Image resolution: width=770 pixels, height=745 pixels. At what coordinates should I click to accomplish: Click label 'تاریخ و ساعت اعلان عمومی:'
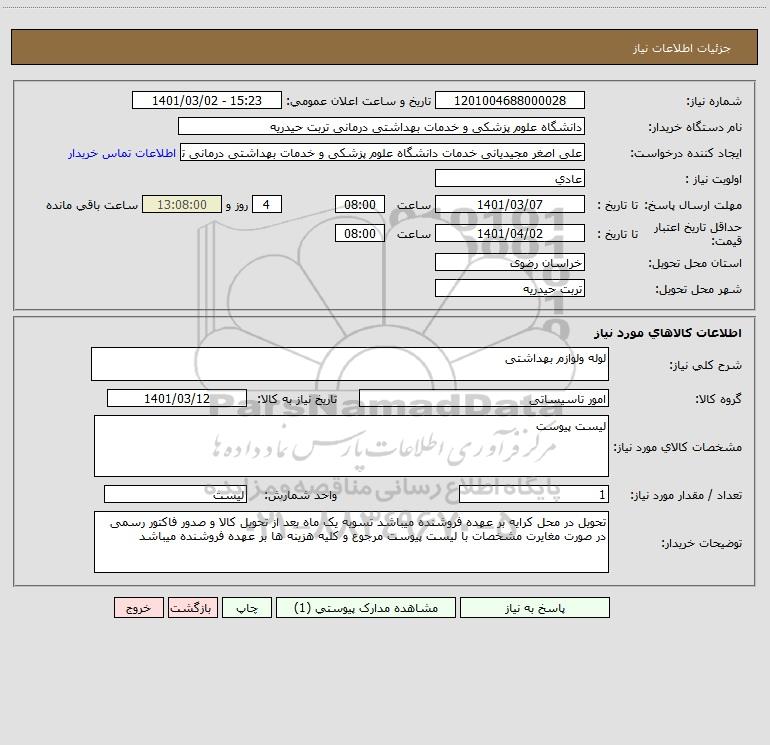coord(359,101)
